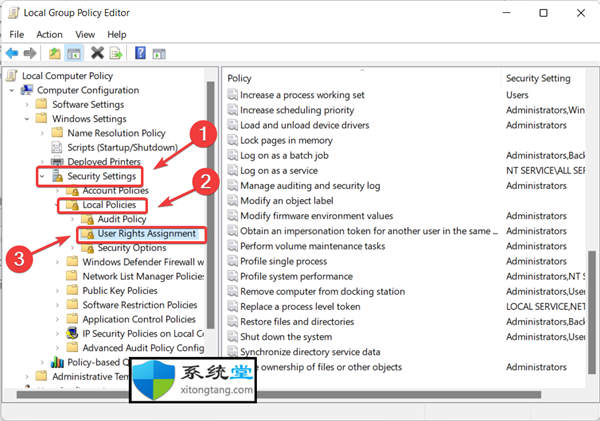Select Profile system performance policy
This screenshot has width=600, height=421.
tap(297, 276)
